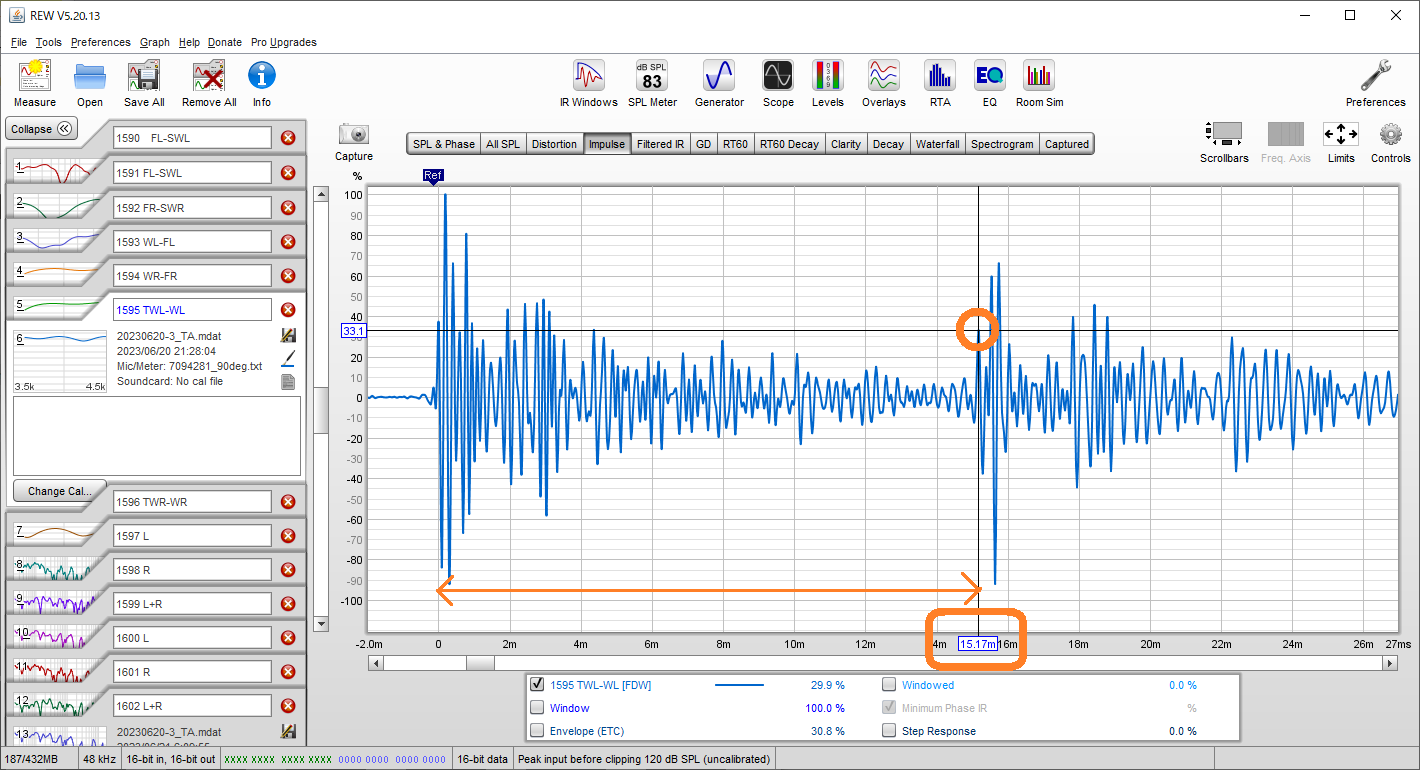This screenshot has width=1420, height=770.
Task: Click the Ref marker on the graph
Action: coord(433,176)
